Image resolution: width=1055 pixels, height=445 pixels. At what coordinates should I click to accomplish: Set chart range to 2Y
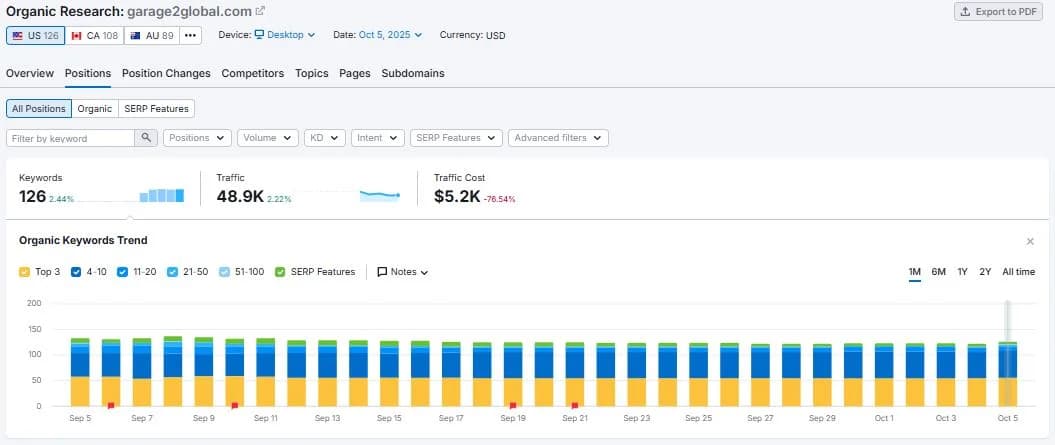coord(985,272)
